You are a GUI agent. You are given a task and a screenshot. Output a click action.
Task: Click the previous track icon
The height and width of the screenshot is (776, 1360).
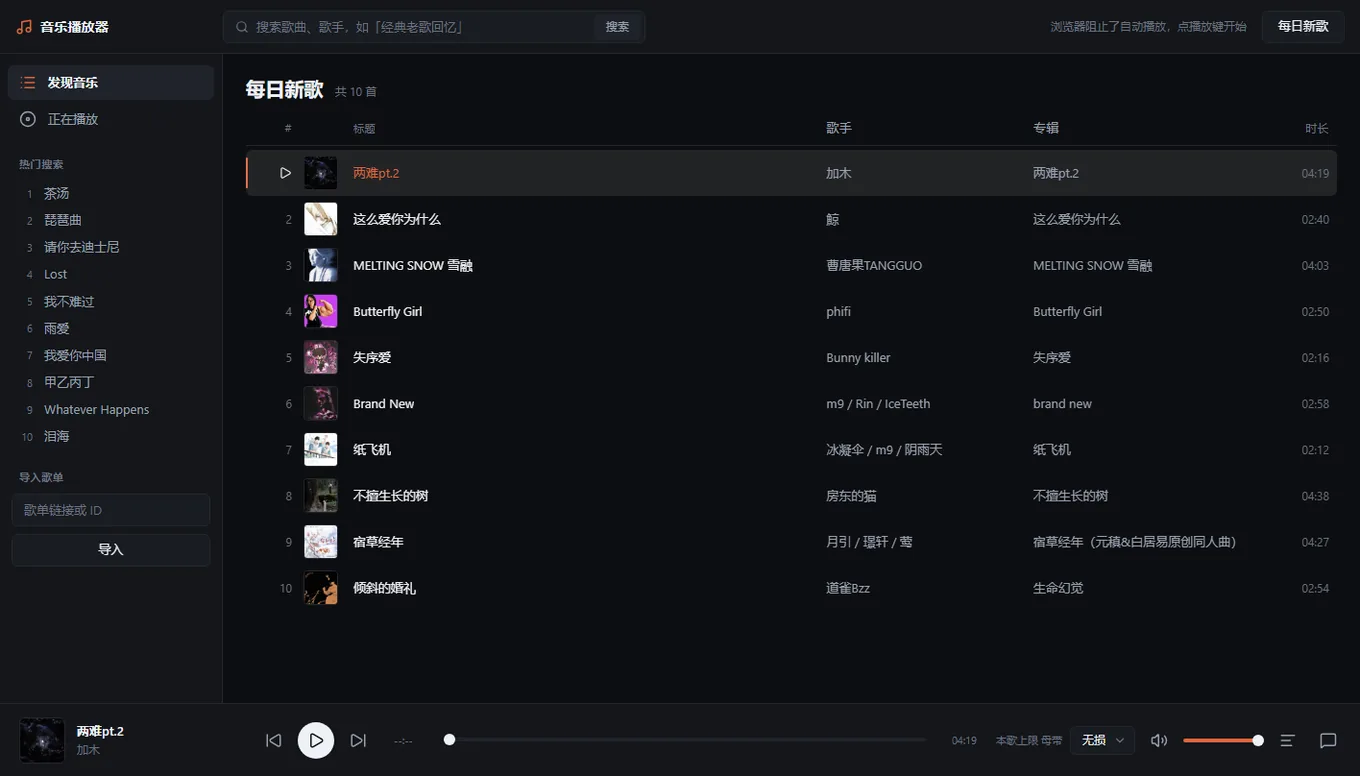(273, 740)
